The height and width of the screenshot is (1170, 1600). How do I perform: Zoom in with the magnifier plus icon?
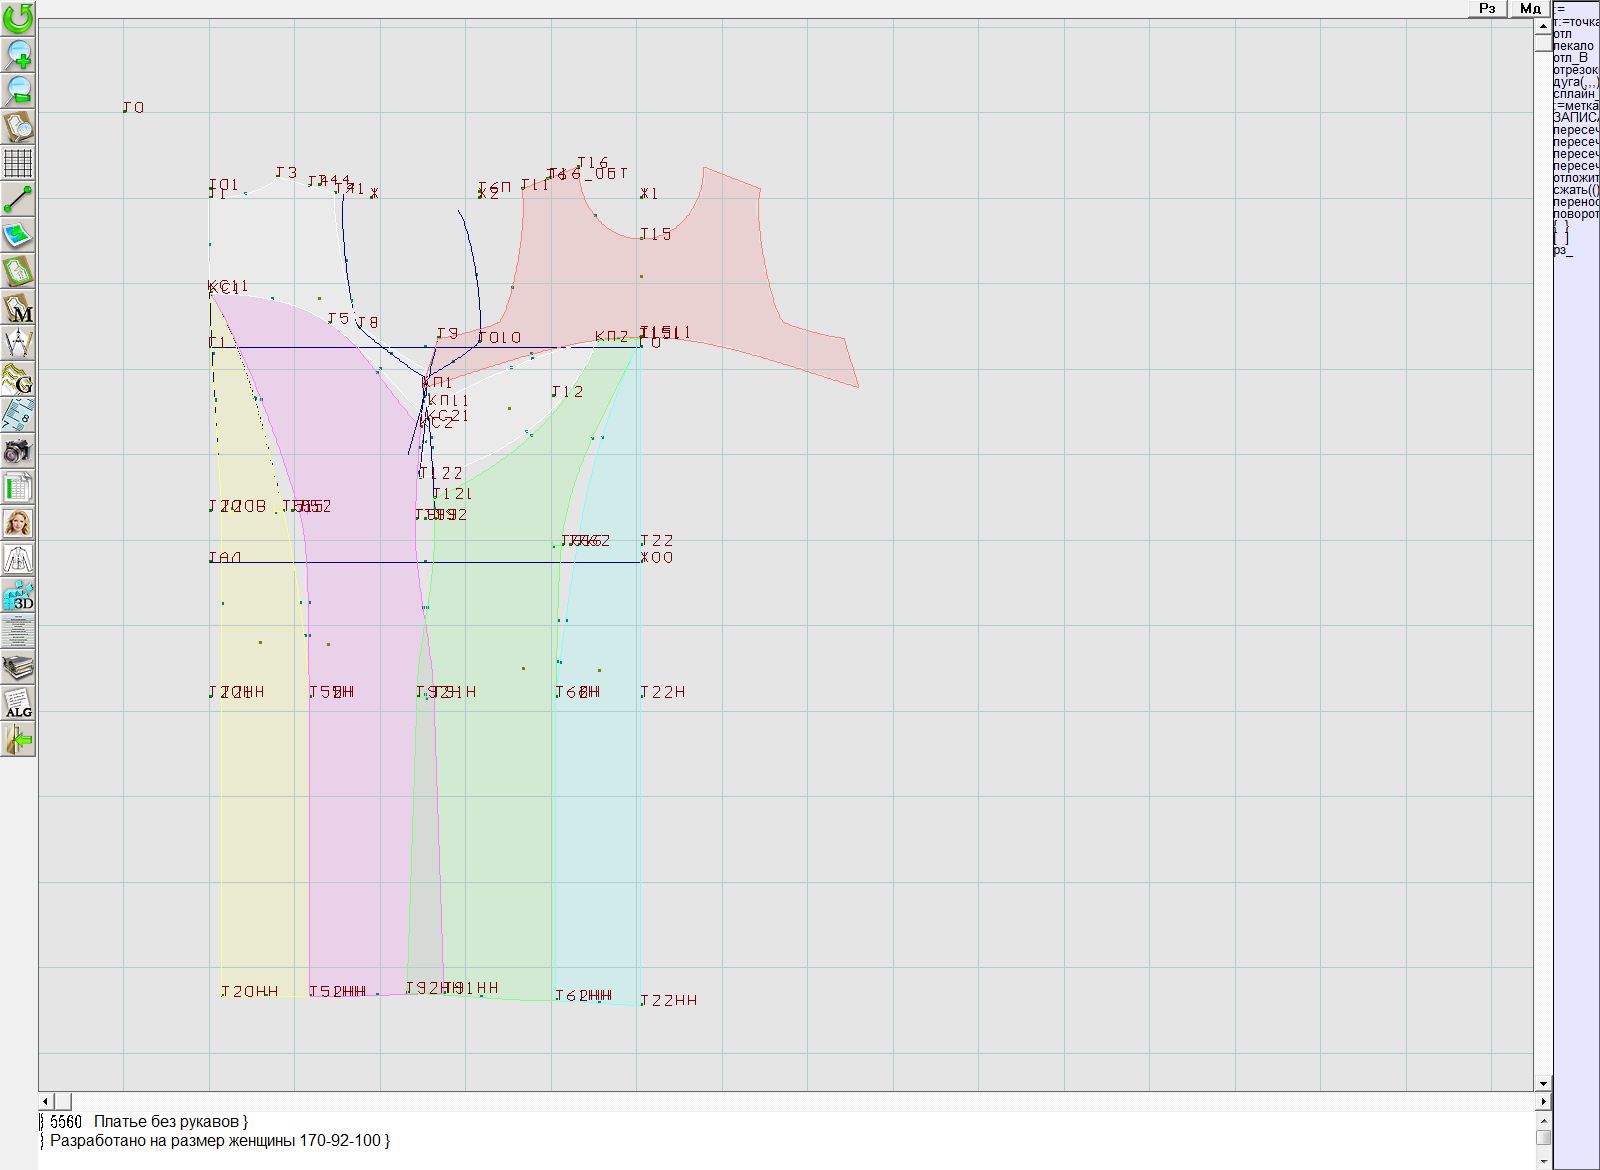18,54
